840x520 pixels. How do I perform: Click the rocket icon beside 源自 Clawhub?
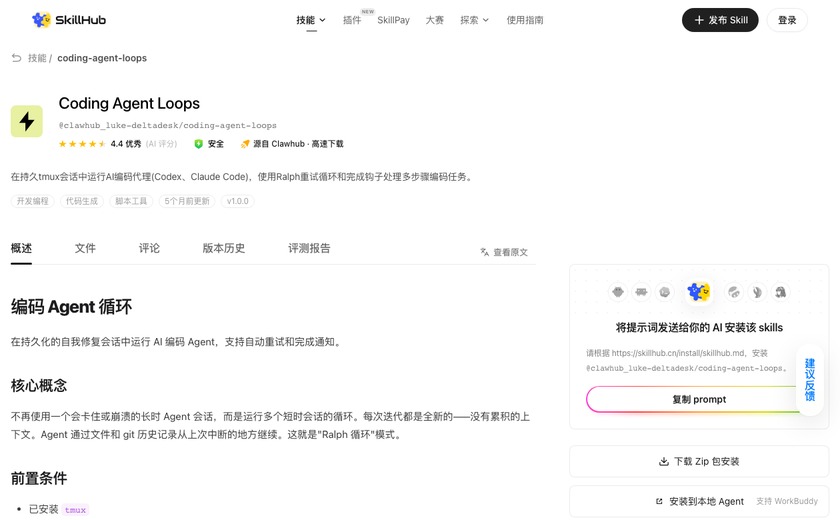pyautogui.click(x=245, y=144)
